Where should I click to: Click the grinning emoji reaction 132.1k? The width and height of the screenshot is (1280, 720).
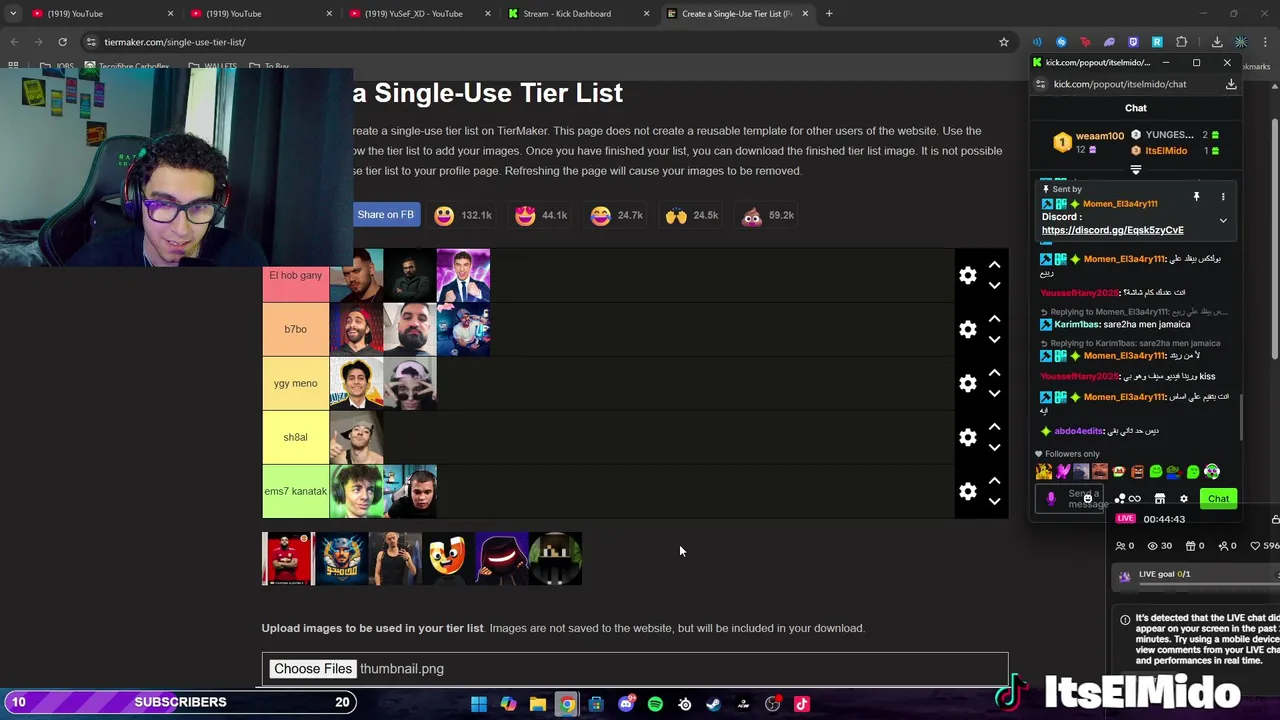tap(463, 215)
